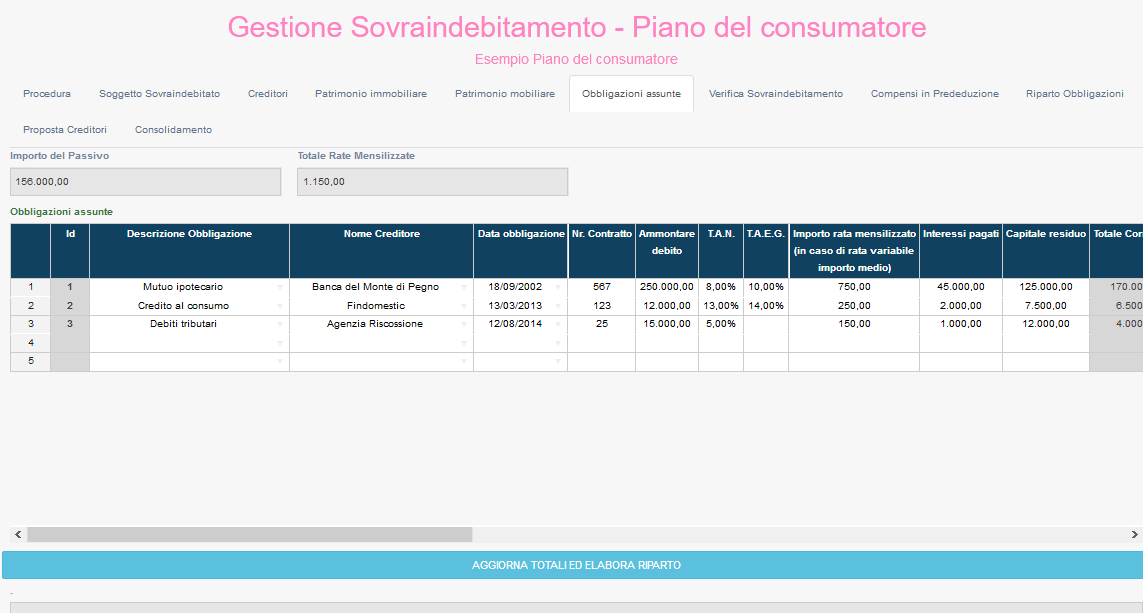1143x613 pixels.
Task: Open the Mutuo ipotecario description dropdown
Action: 280,287
